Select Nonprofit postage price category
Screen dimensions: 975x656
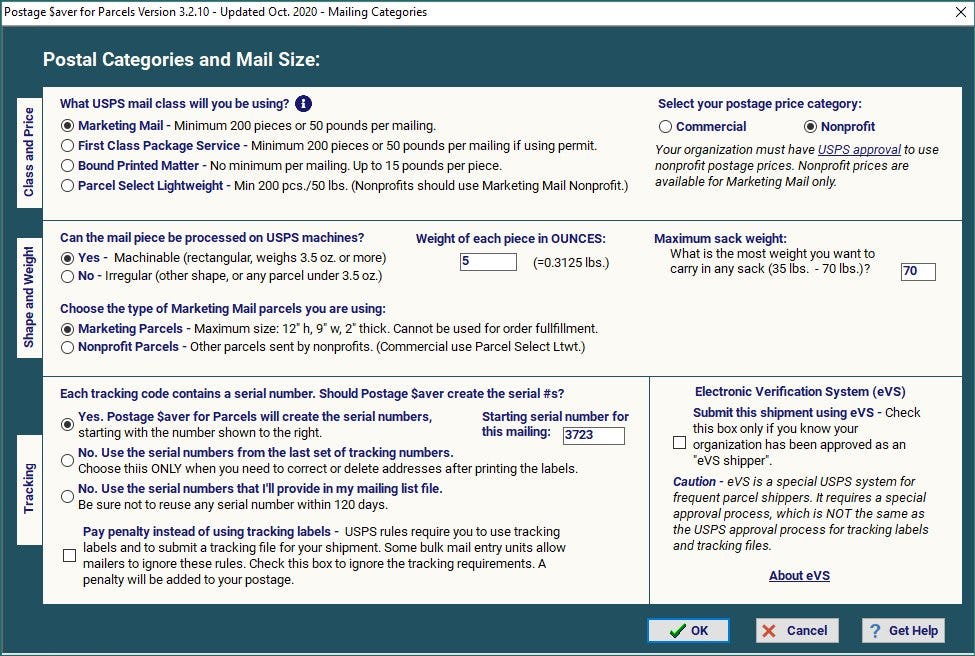click(810, 127)
